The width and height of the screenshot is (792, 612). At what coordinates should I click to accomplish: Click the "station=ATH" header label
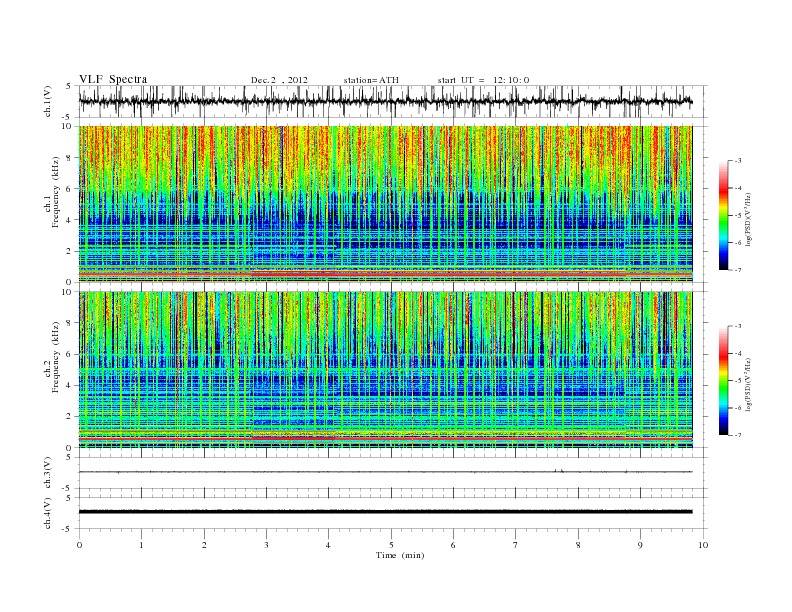point(371,80)
